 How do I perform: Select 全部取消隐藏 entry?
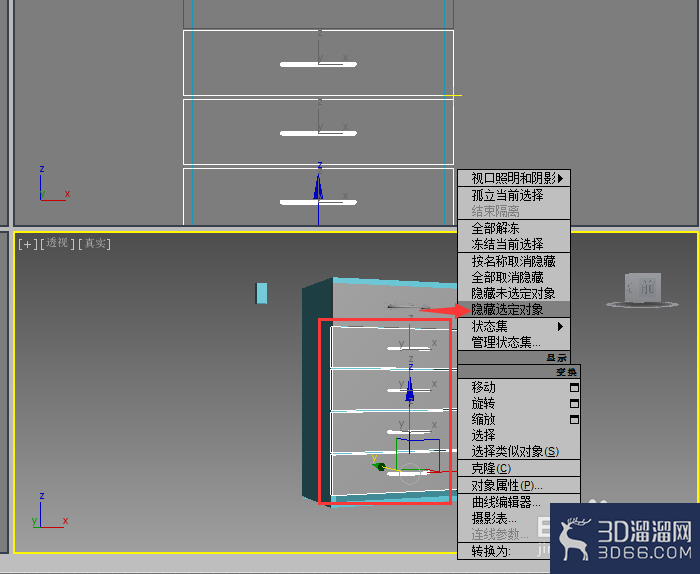514,277
